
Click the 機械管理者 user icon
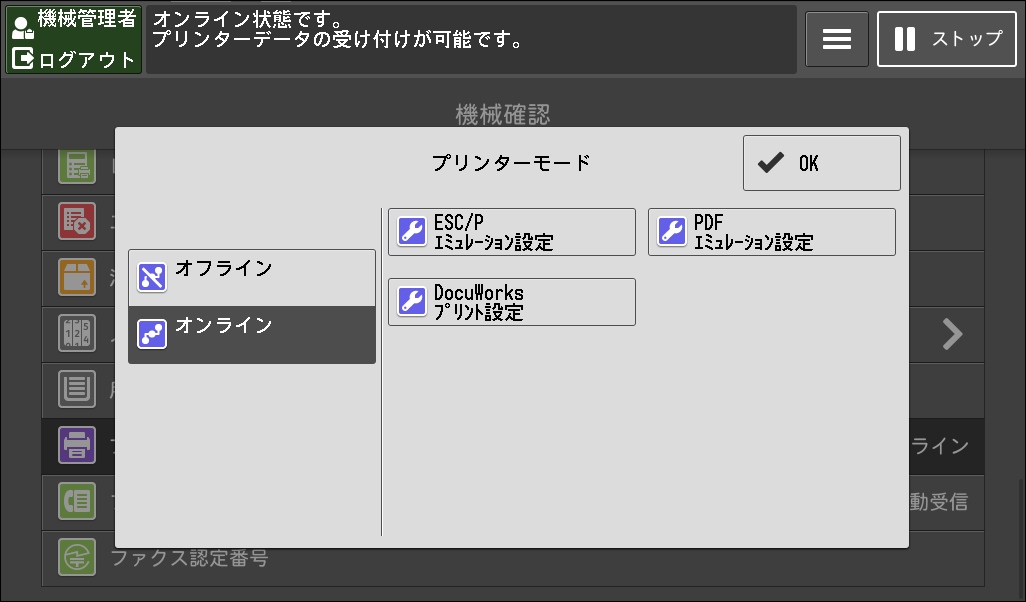[x=23, y=26]
